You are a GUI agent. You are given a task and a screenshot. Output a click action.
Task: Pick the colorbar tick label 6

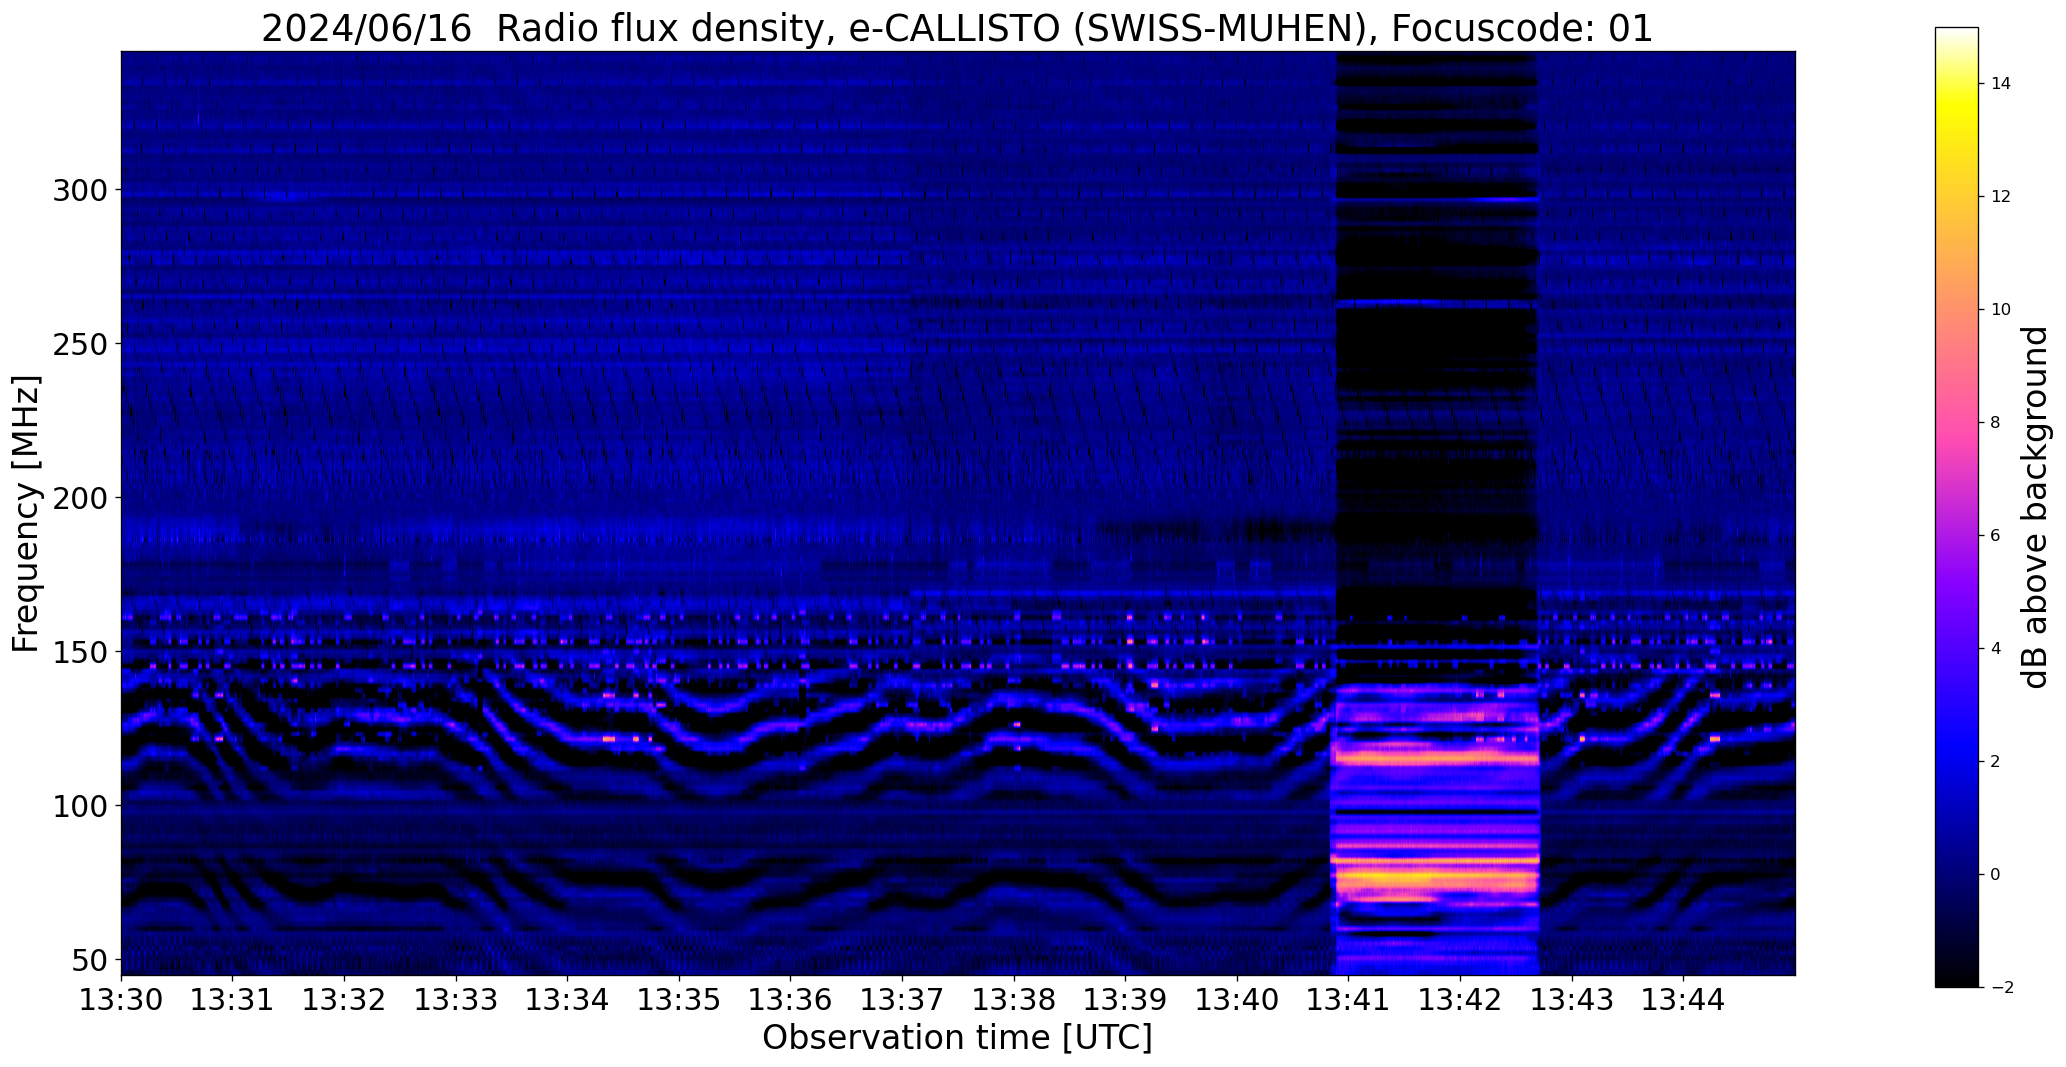[x=1996, y=536]
